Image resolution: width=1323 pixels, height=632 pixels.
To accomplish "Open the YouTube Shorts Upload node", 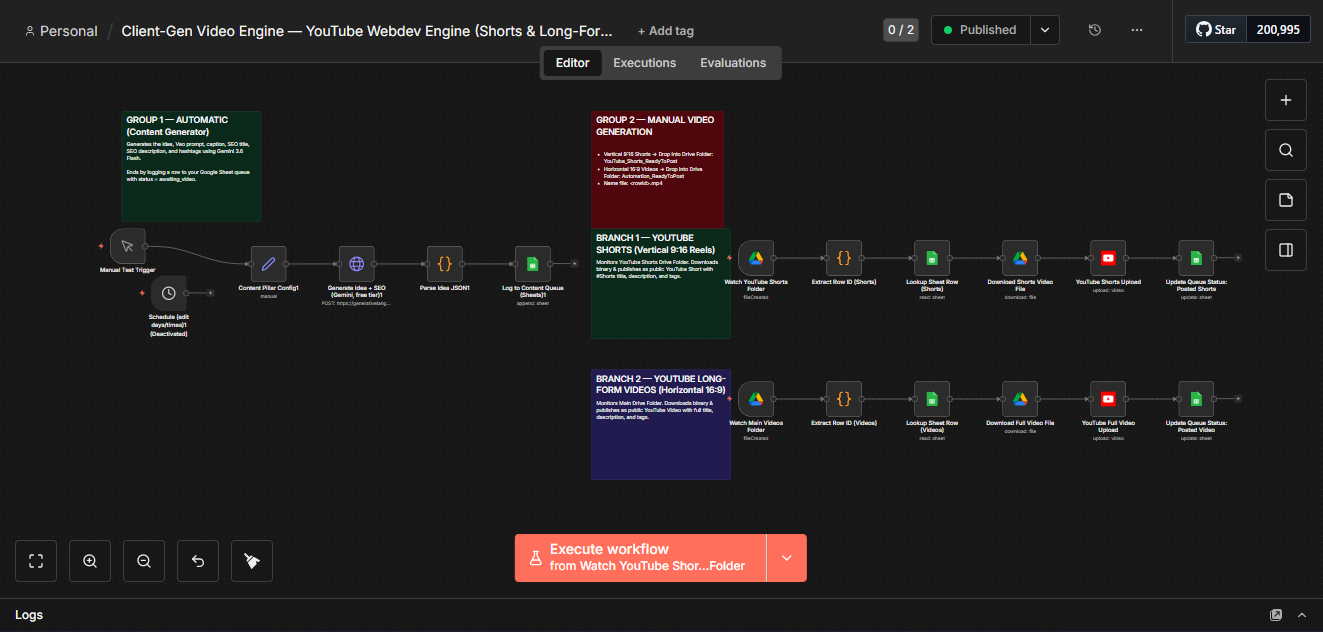I will (x=1108, y=258).
